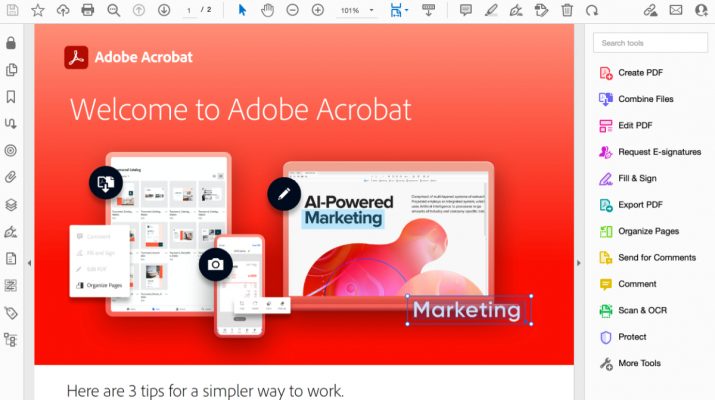Go to previous page arrow
This screenshot has height=400, width=715.
click(x=139, y=10)
